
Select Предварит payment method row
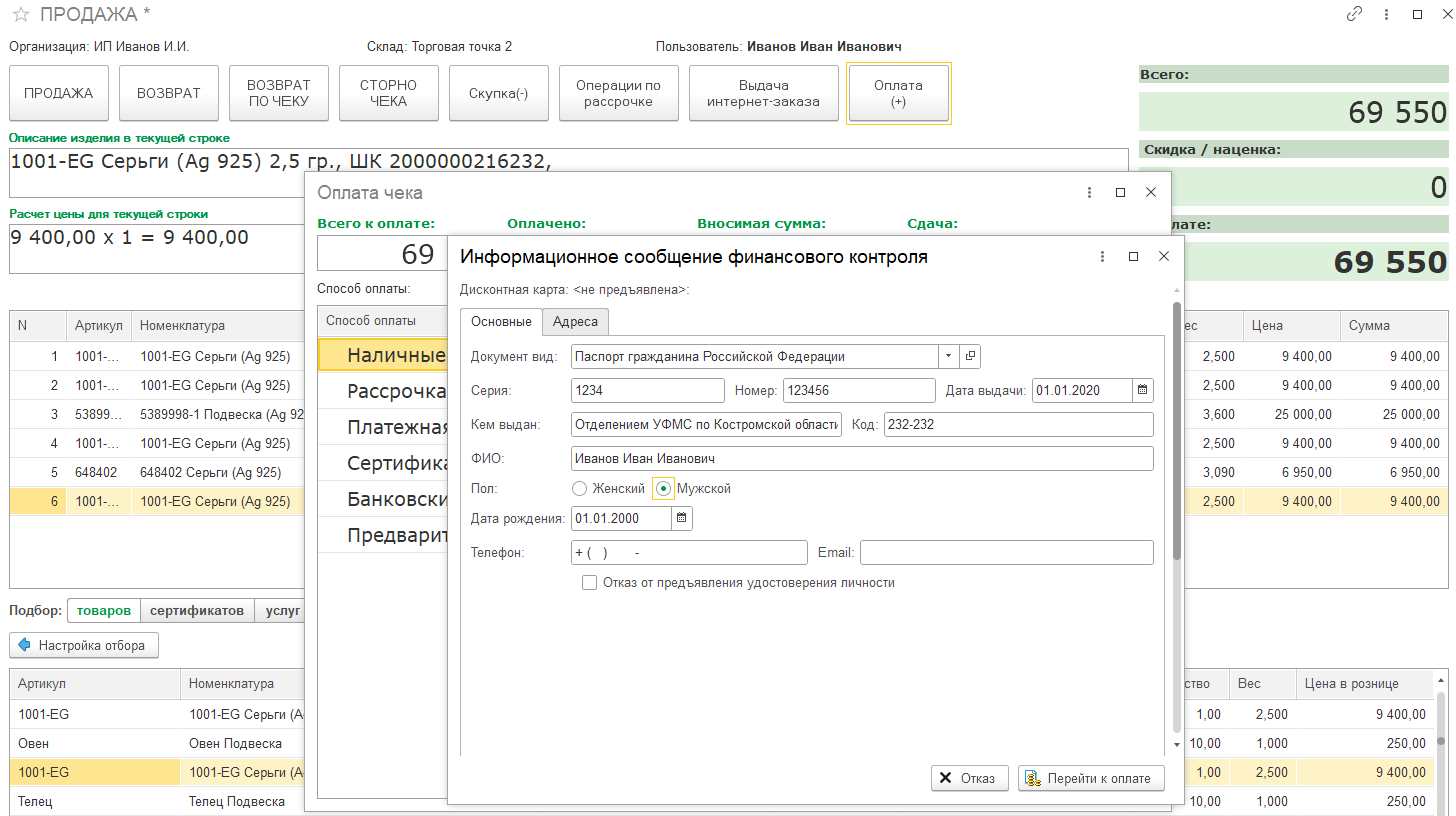[x=383, y=536]
